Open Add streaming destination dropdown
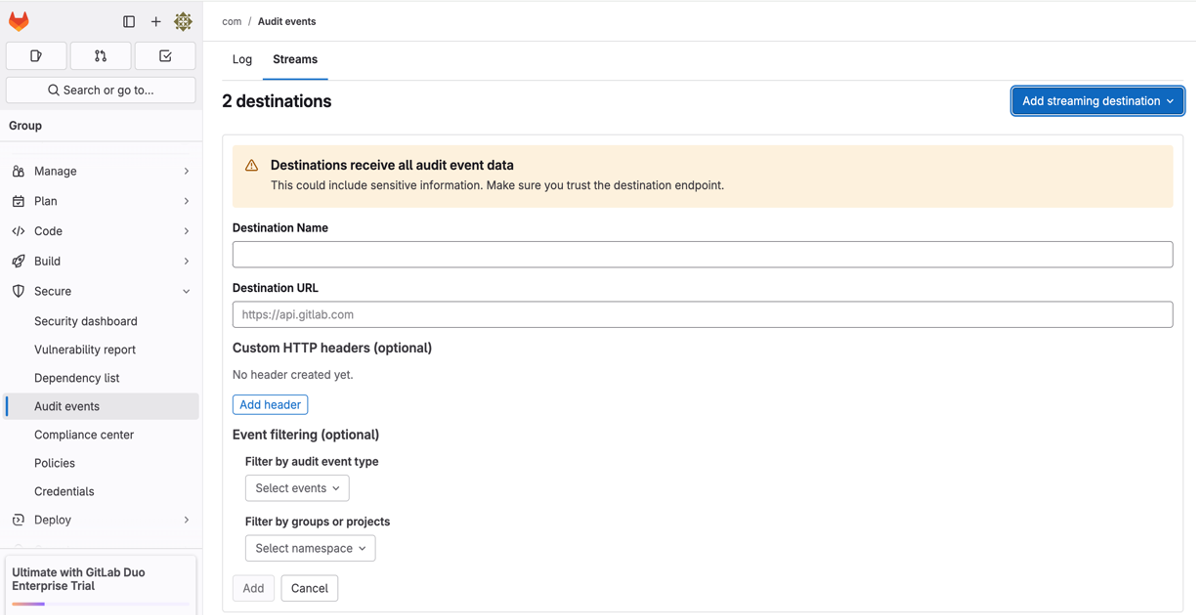The height and width of the screenshot is (615, 1196). [x=1097, y=101]
